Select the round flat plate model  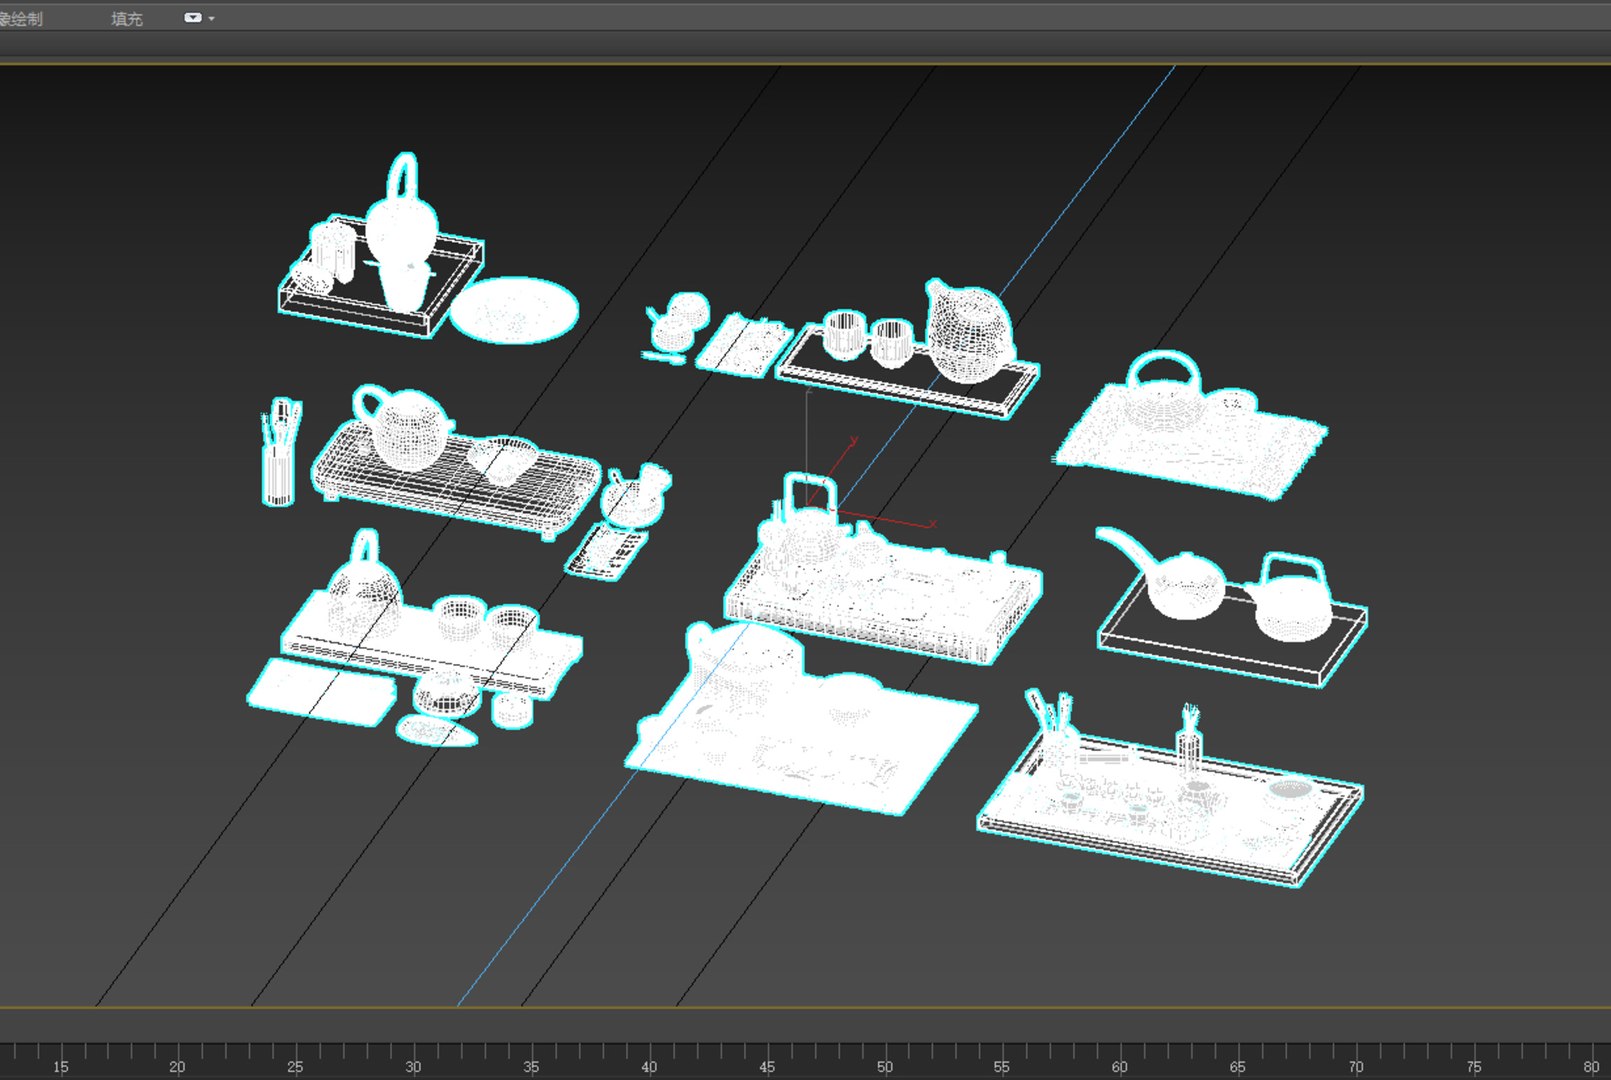[514, 310]
